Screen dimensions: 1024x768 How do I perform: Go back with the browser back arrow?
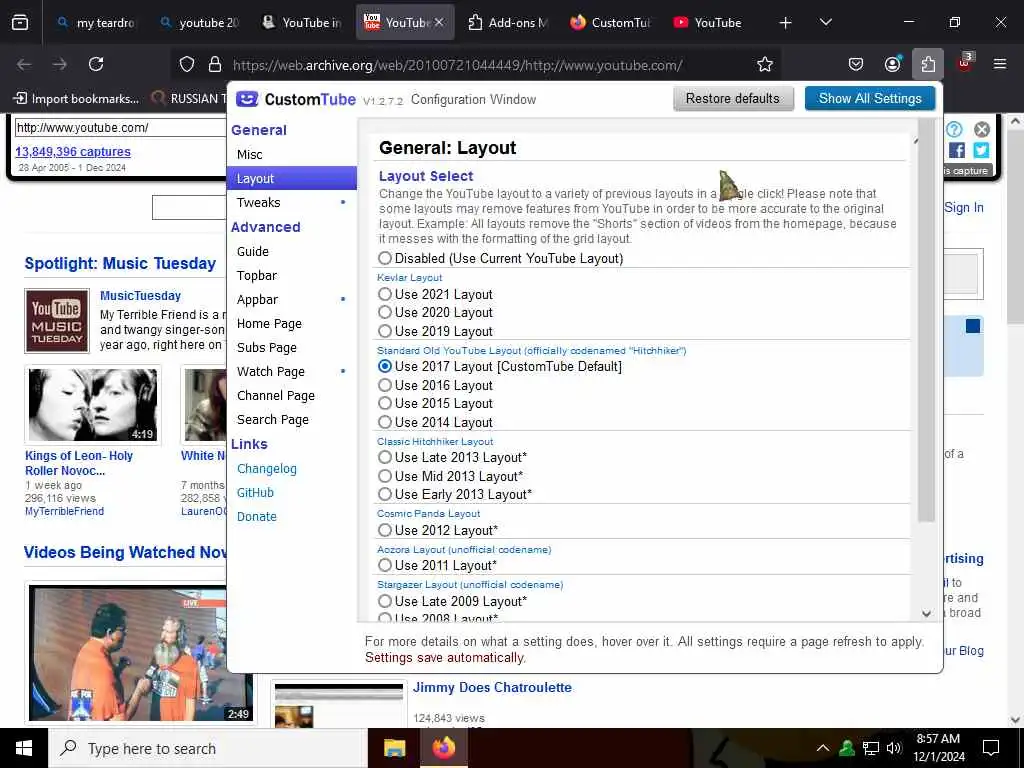[x=24, y=64]
